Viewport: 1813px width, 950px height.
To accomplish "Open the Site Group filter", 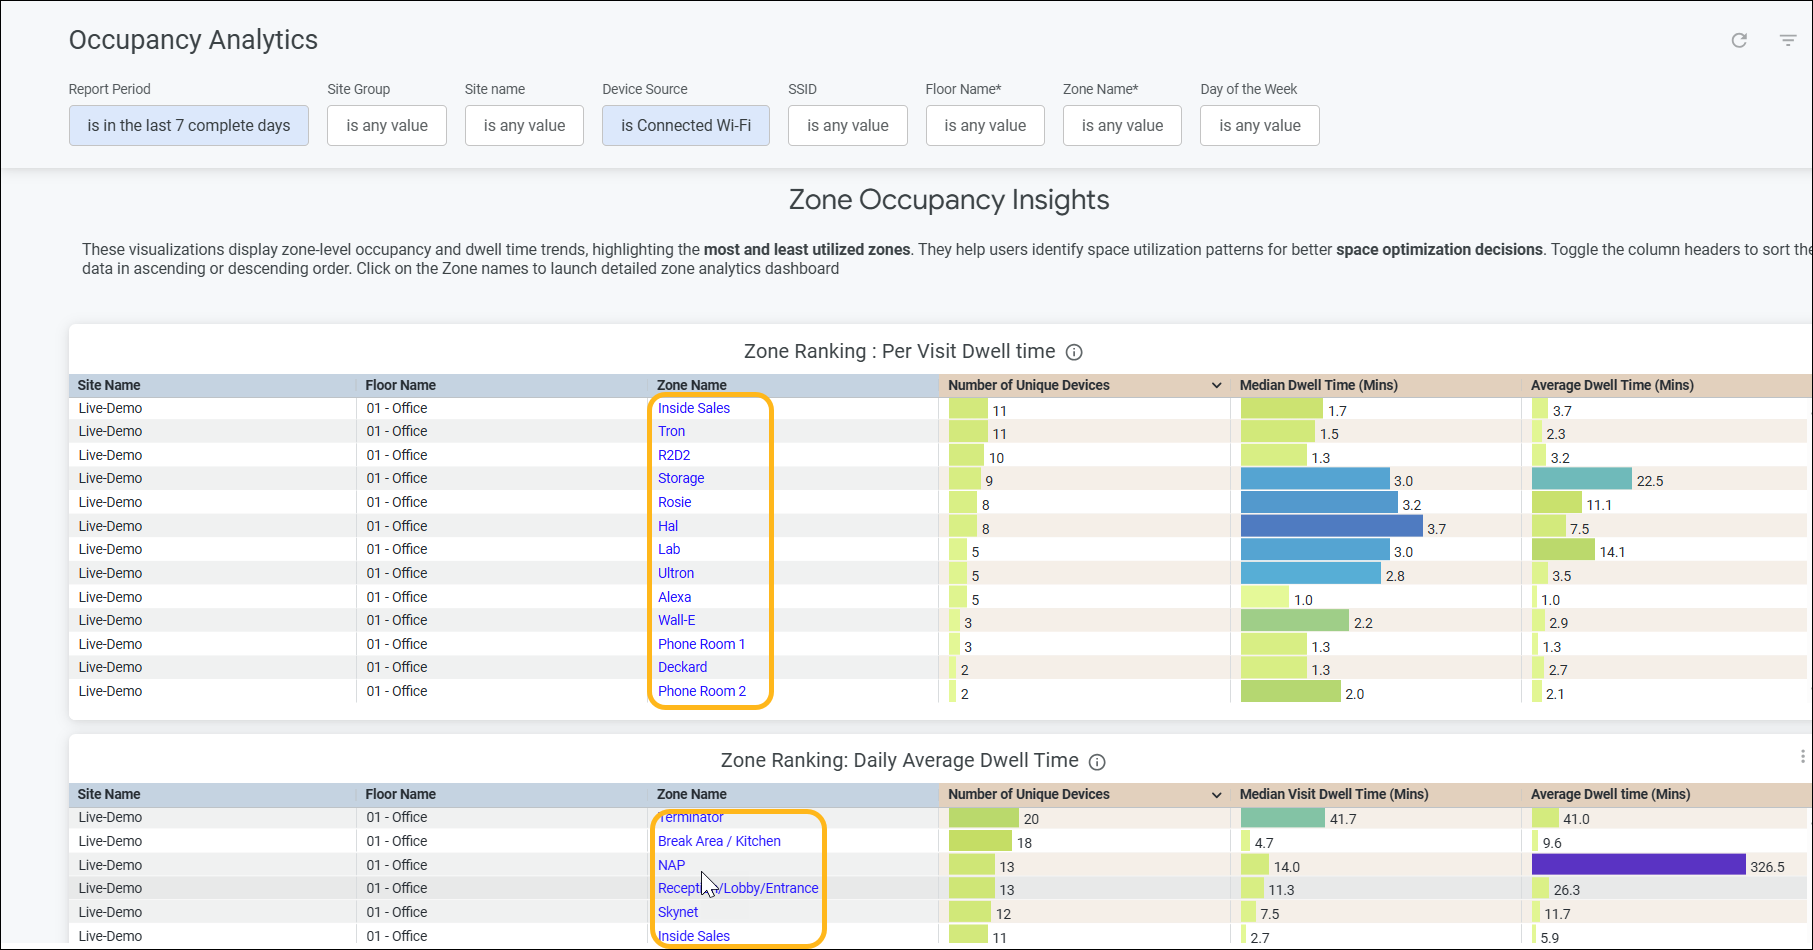I will [386, 126].
